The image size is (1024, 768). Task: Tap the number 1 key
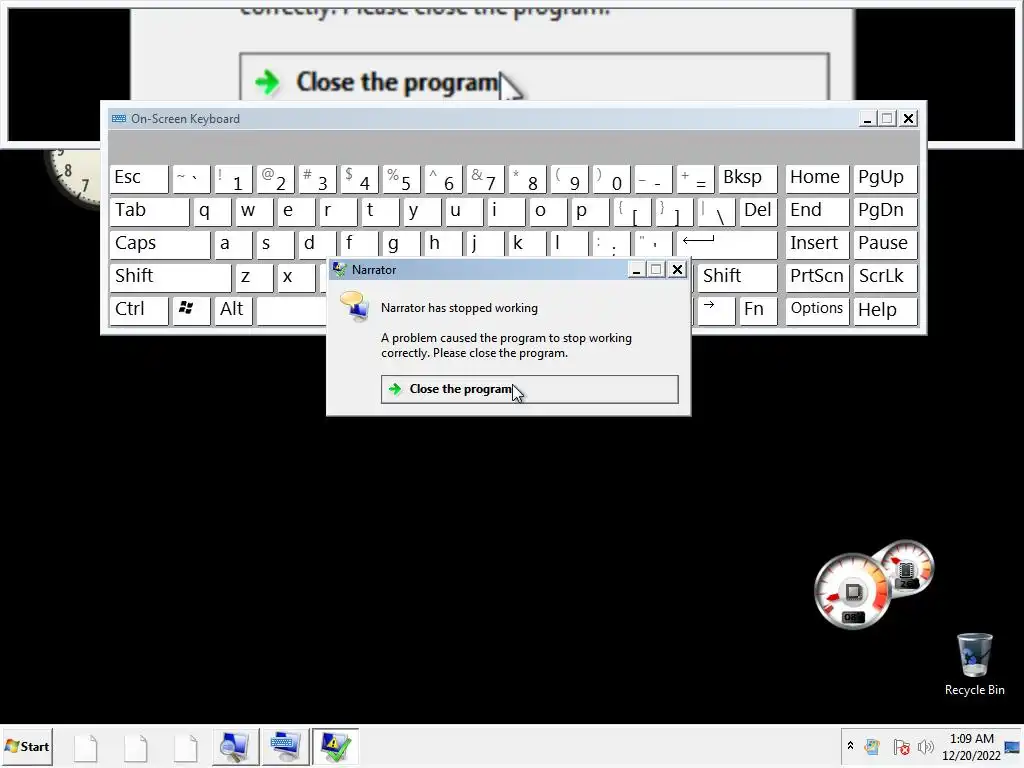pyautogui.click(x=233, y=178)
